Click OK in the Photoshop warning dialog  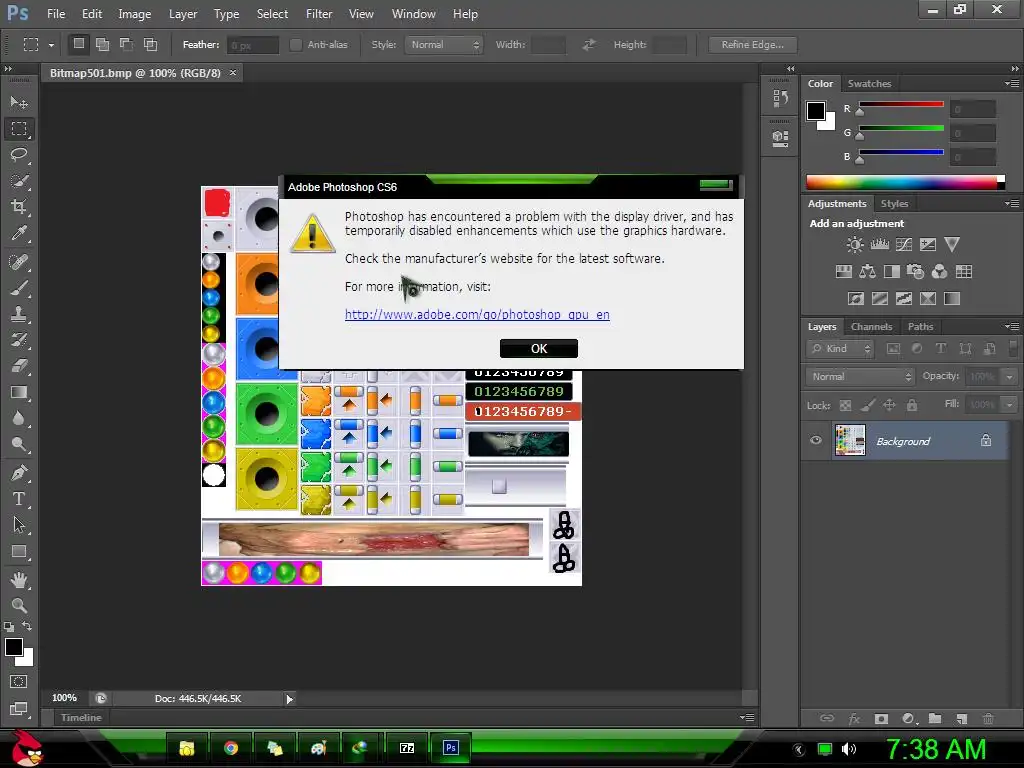[539, 349]
